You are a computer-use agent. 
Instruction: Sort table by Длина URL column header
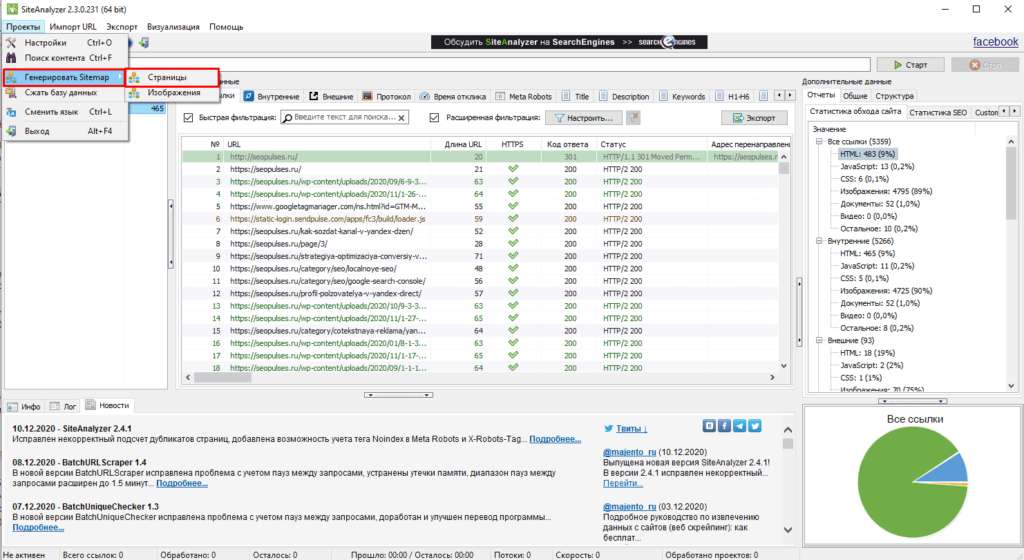point(463,144)
